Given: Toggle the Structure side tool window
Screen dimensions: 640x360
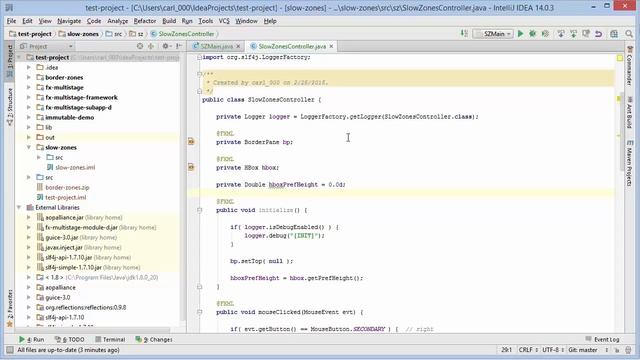Looking at the screenshot, I should click(x=10, y=106).
